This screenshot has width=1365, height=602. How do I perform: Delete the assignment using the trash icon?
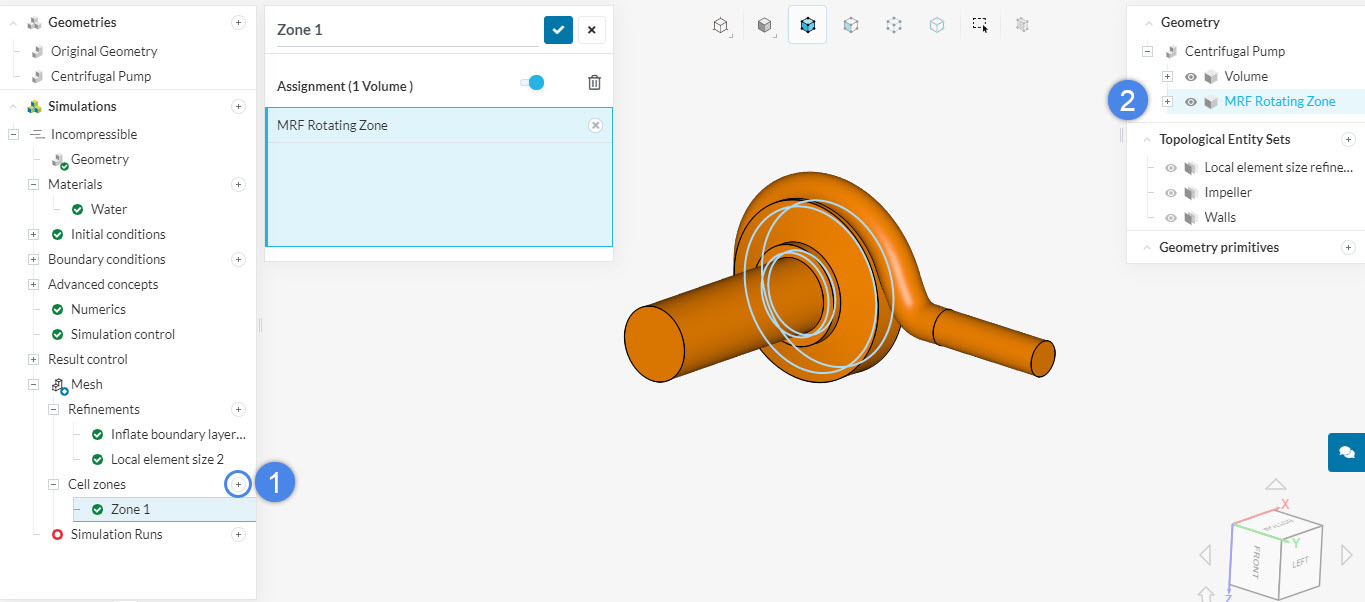click(x=594, y=83)
